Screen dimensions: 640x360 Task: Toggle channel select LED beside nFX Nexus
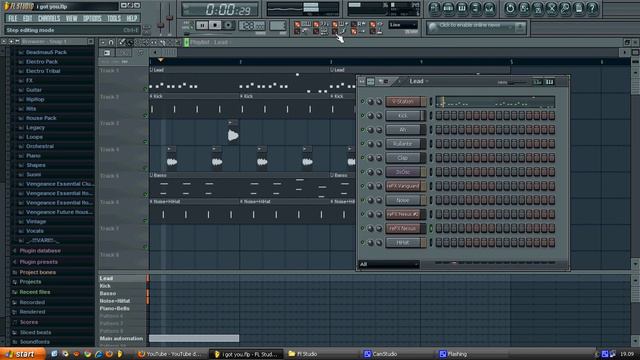431,228
